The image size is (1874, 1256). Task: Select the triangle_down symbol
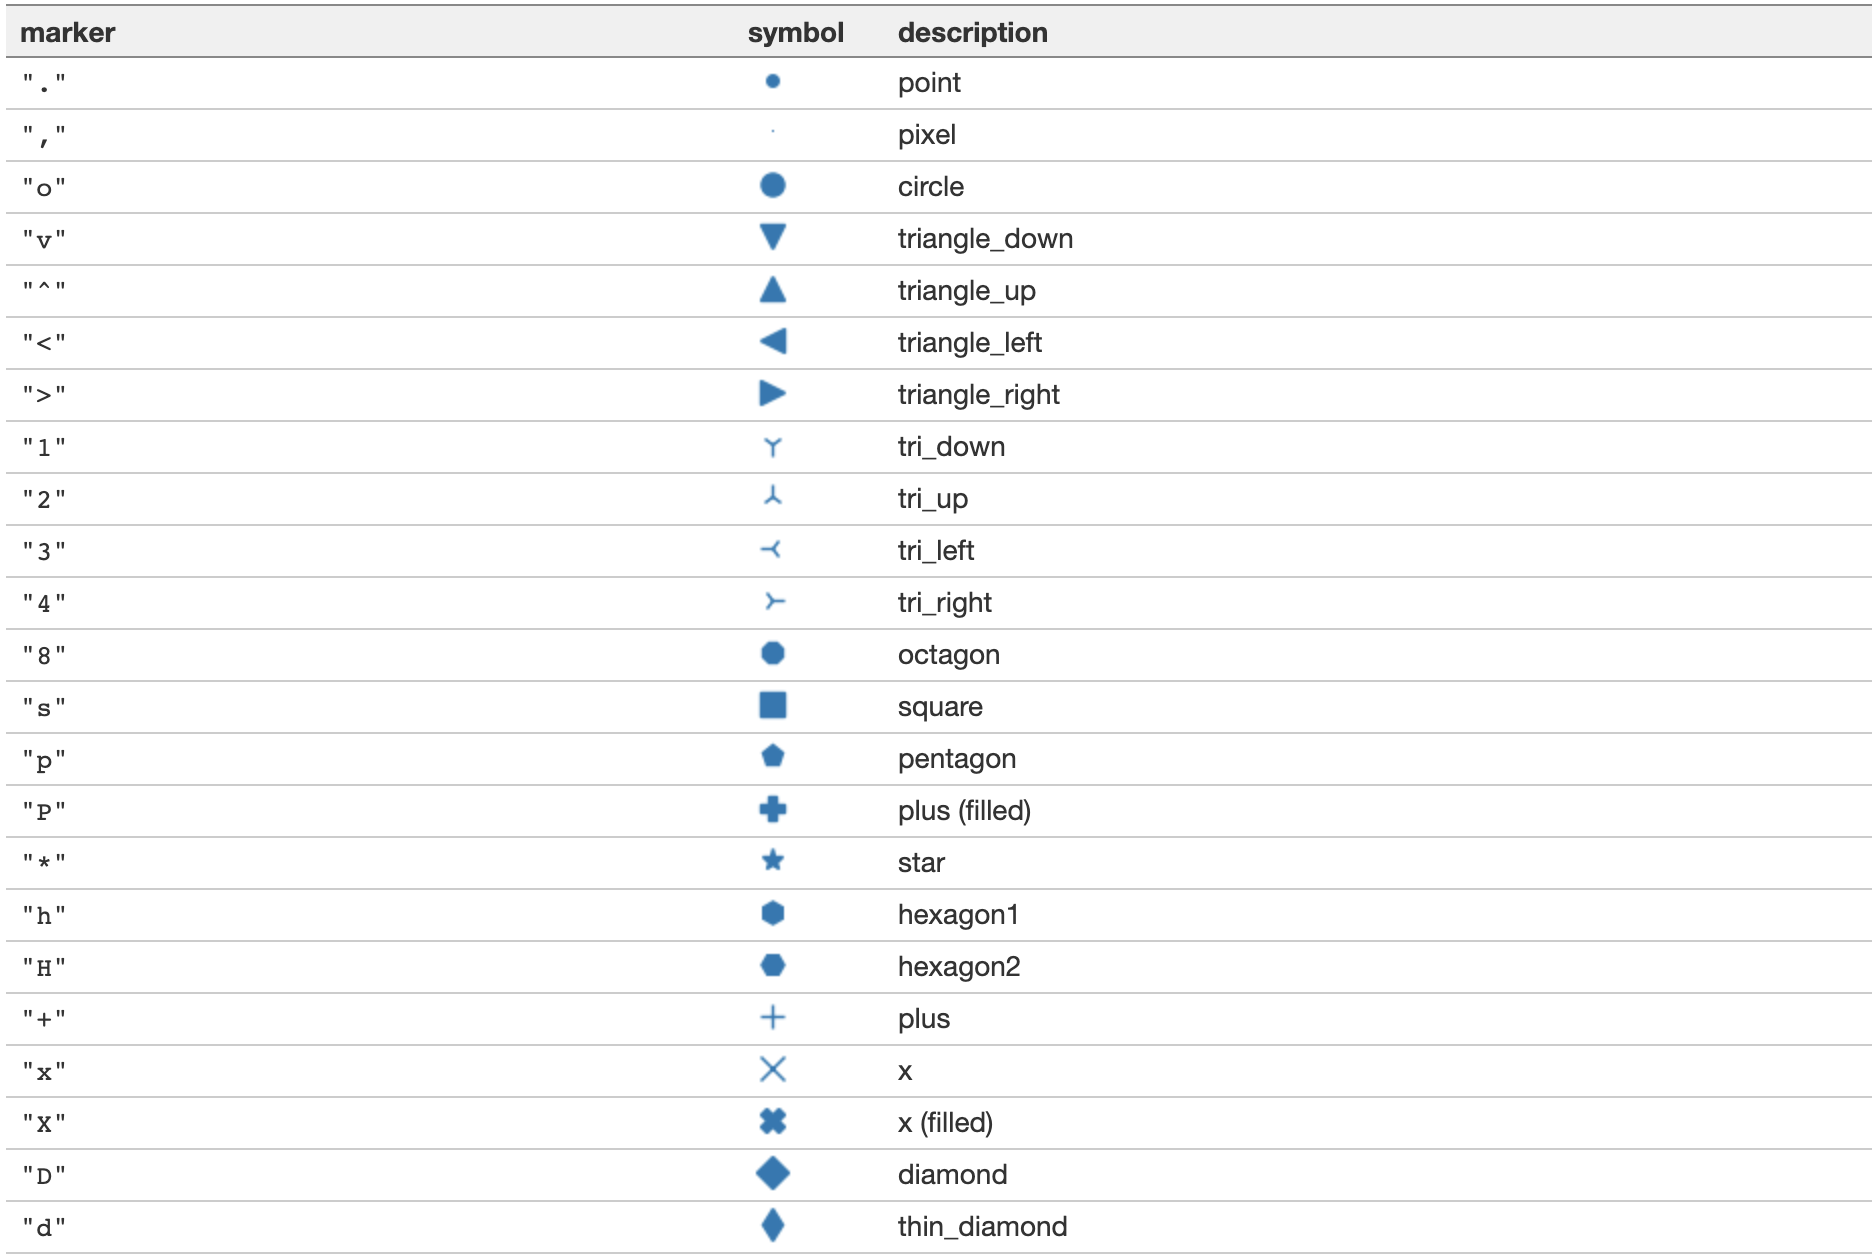(771, 238)
